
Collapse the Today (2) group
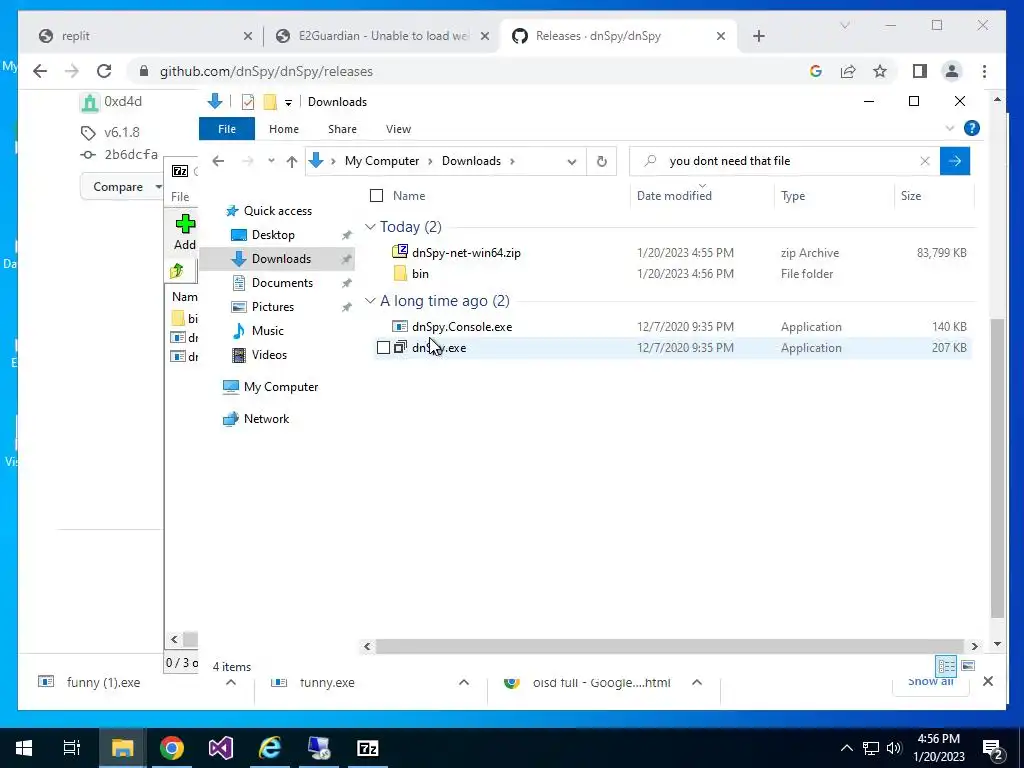click(x=370, y=227)
